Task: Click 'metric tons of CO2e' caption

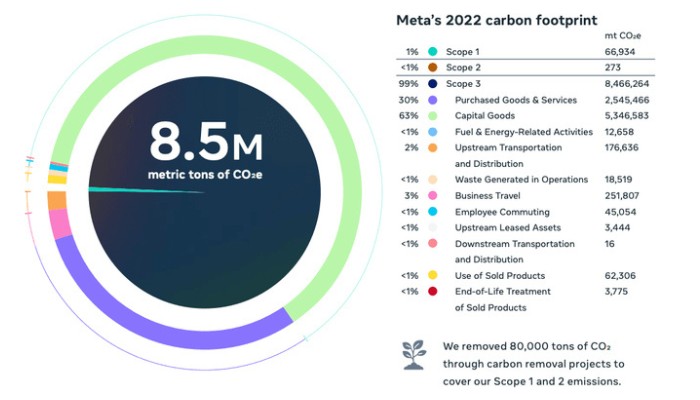Action: 205,175
